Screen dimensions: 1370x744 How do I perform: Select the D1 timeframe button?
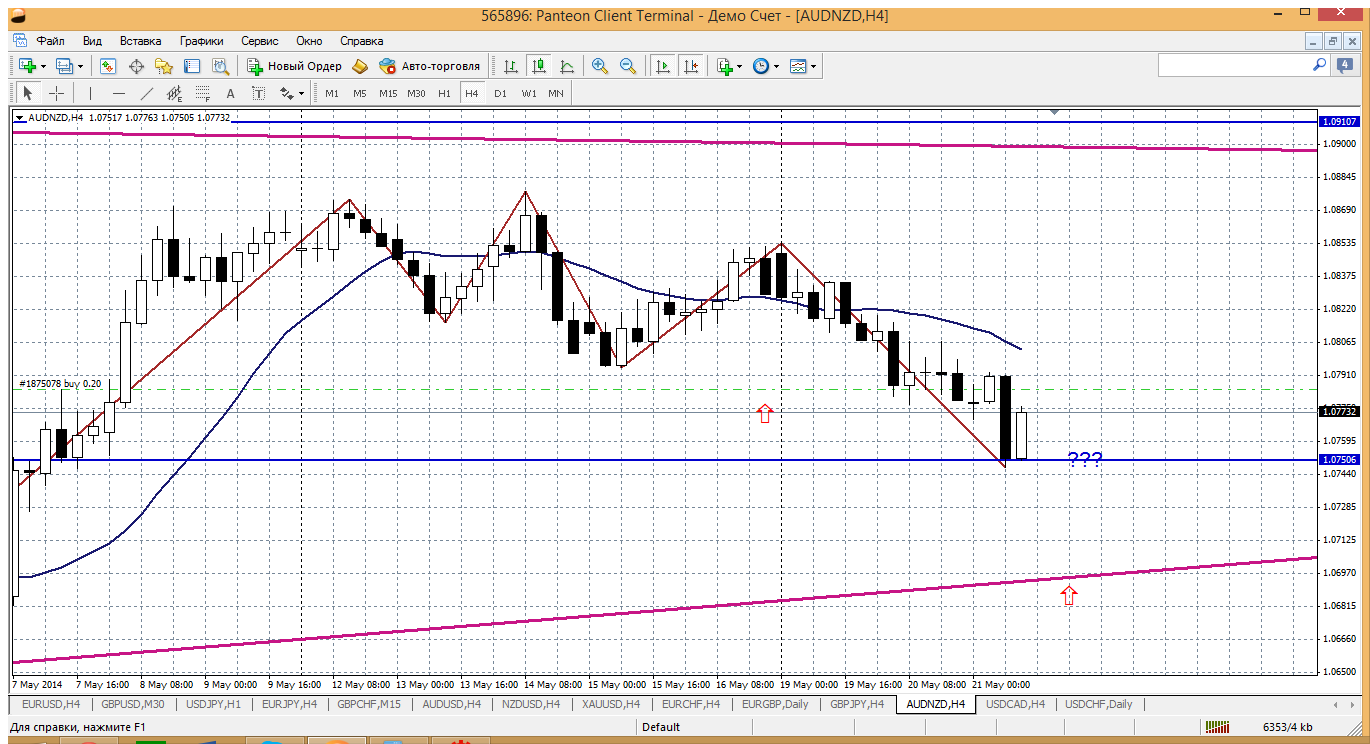click(x=500, y=93)
